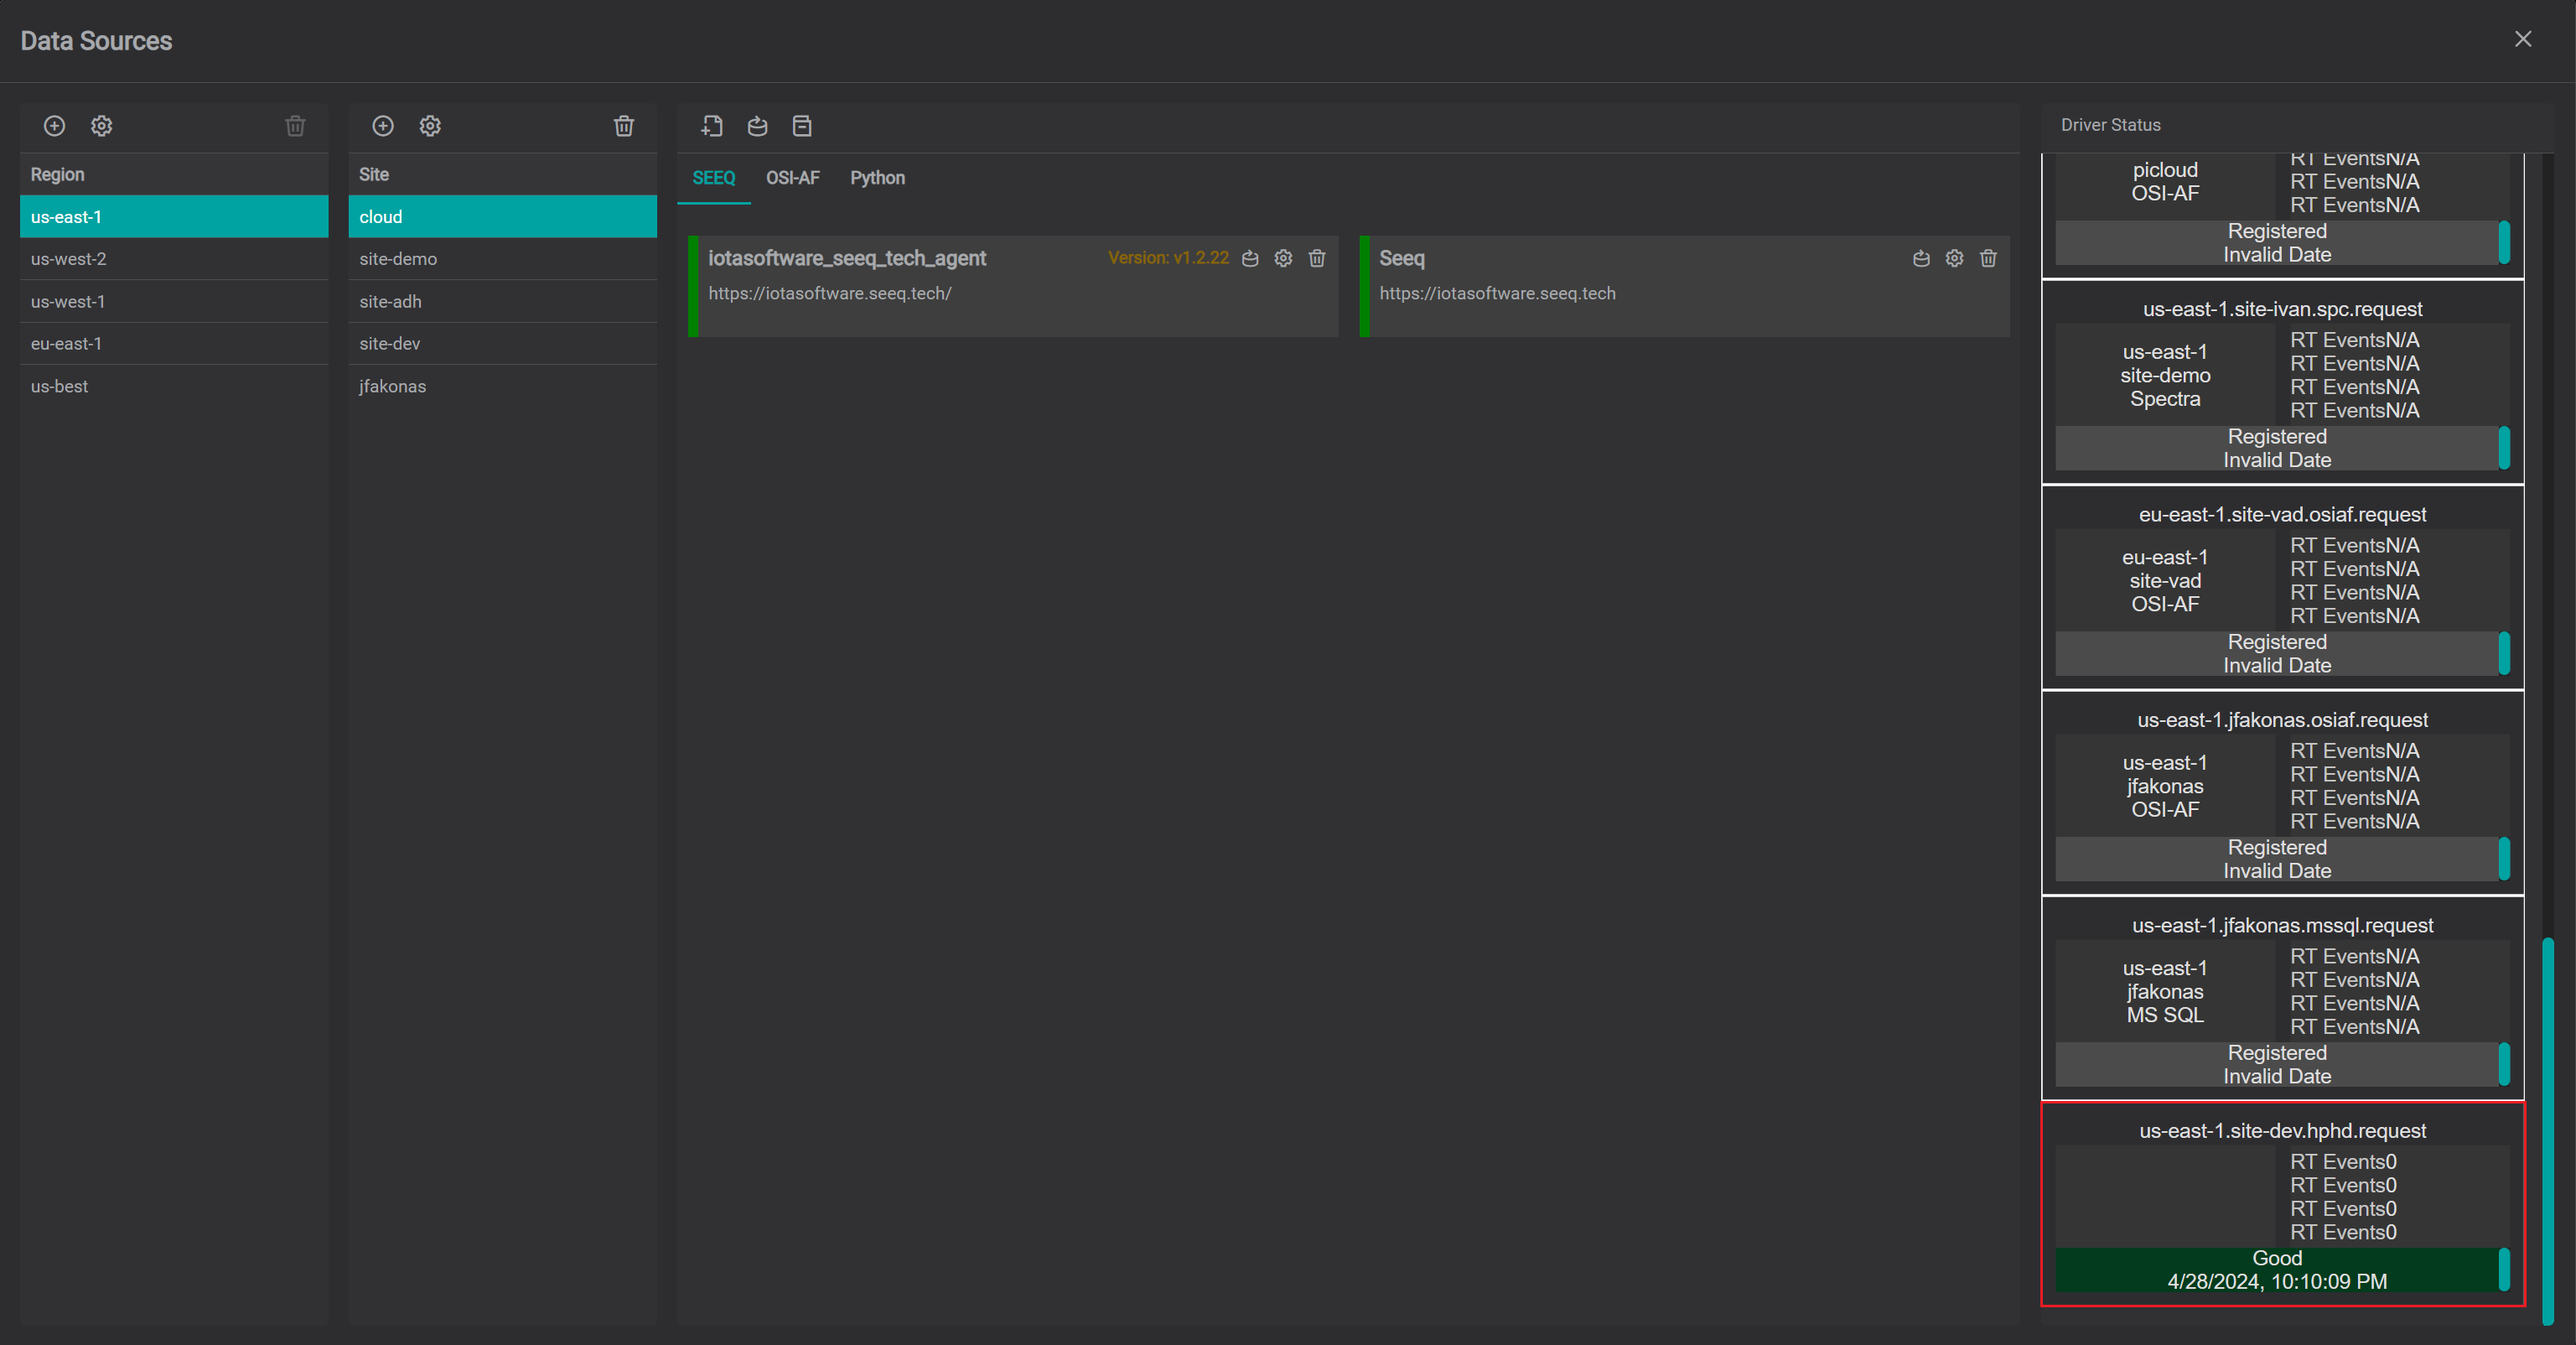Click the us-east-1.jfakonas.mssql.request driver title
This screenshot has width=2576, height=1345.
[x=2282, y=926]
